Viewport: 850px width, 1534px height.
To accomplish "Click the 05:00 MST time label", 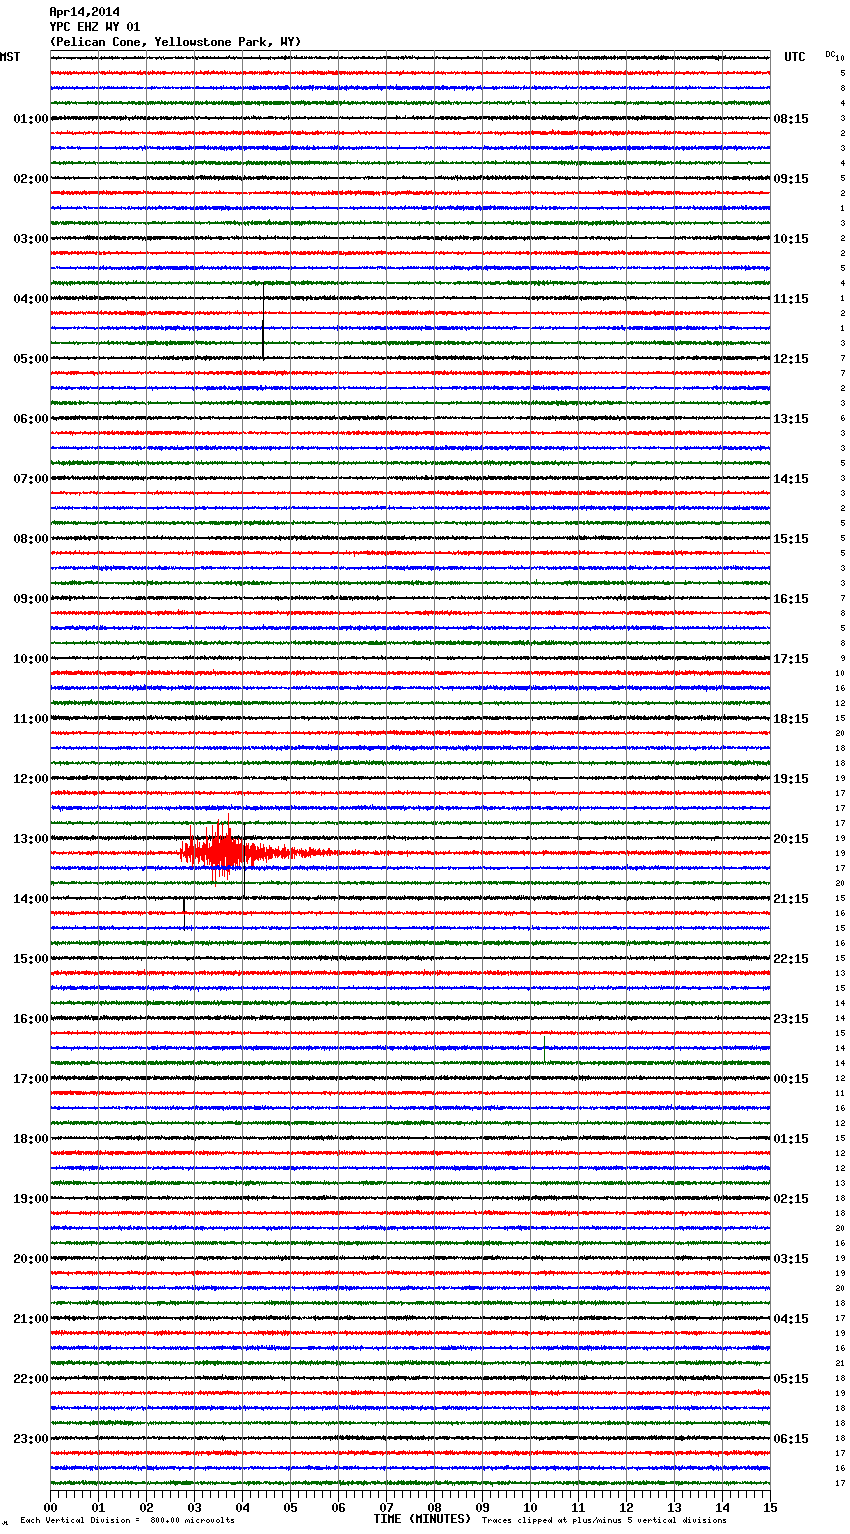I will tap(31, 359).
